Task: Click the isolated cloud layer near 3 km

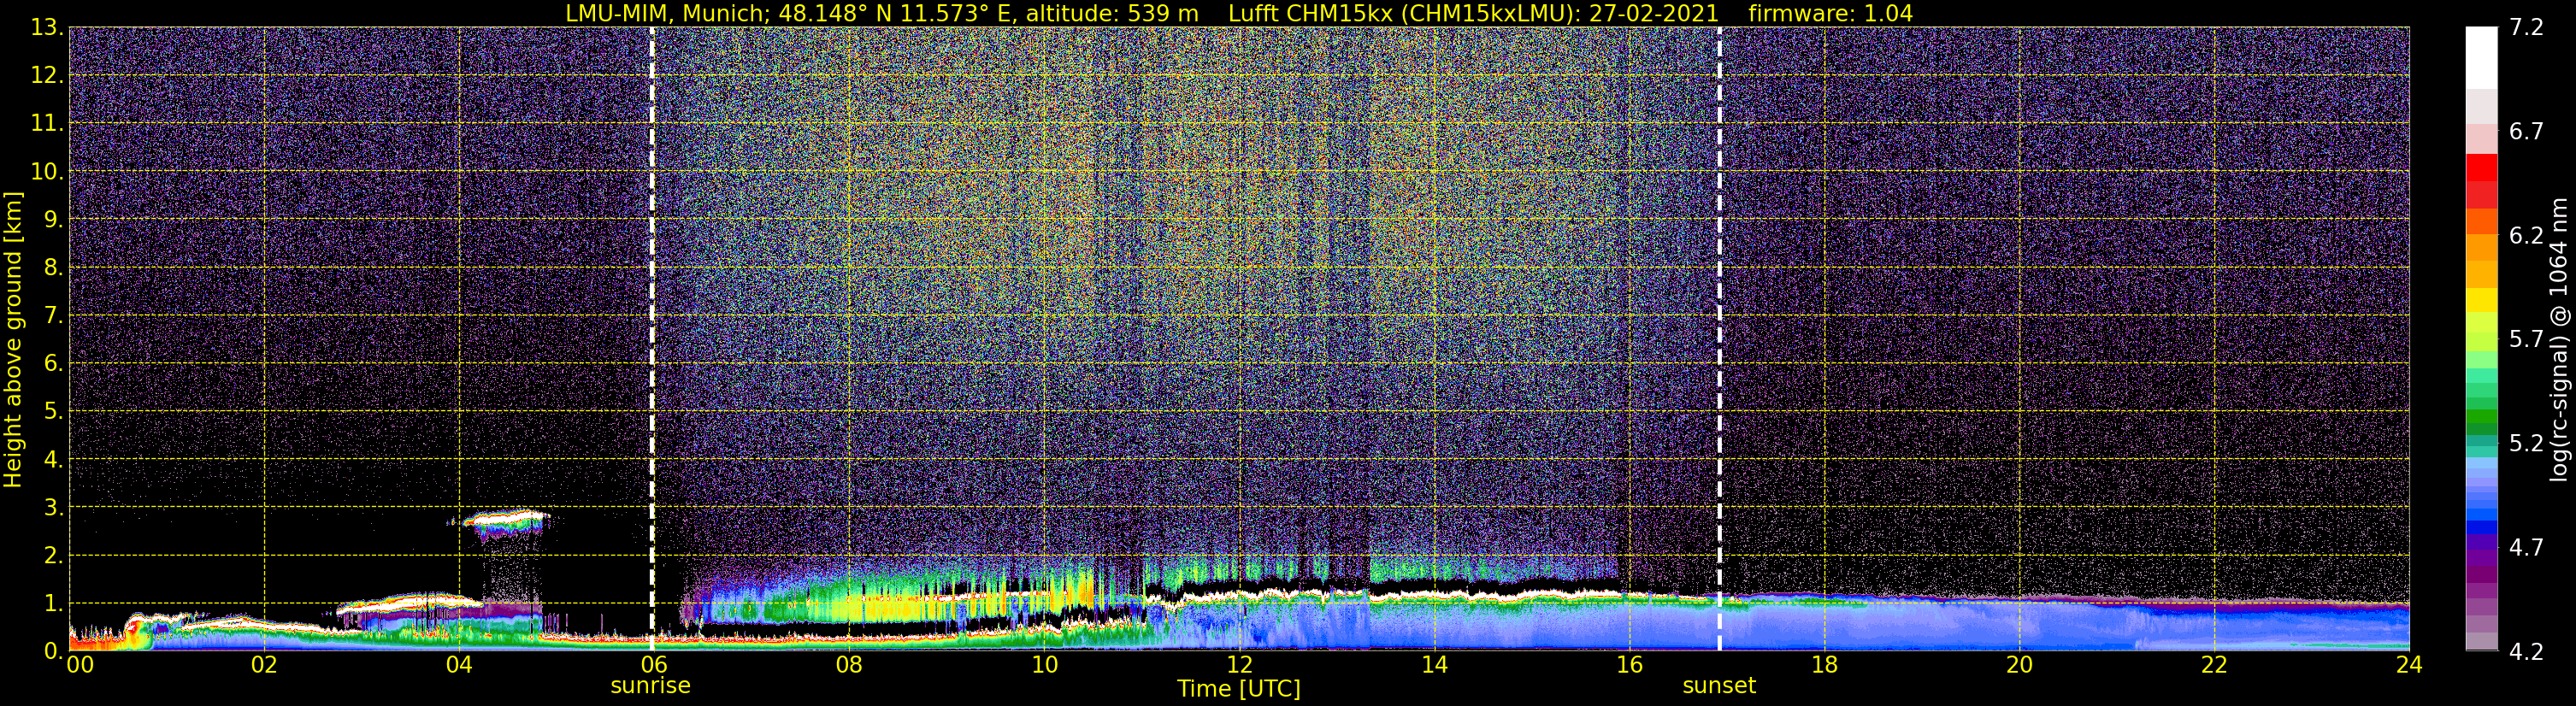Action: coord(507,523)
